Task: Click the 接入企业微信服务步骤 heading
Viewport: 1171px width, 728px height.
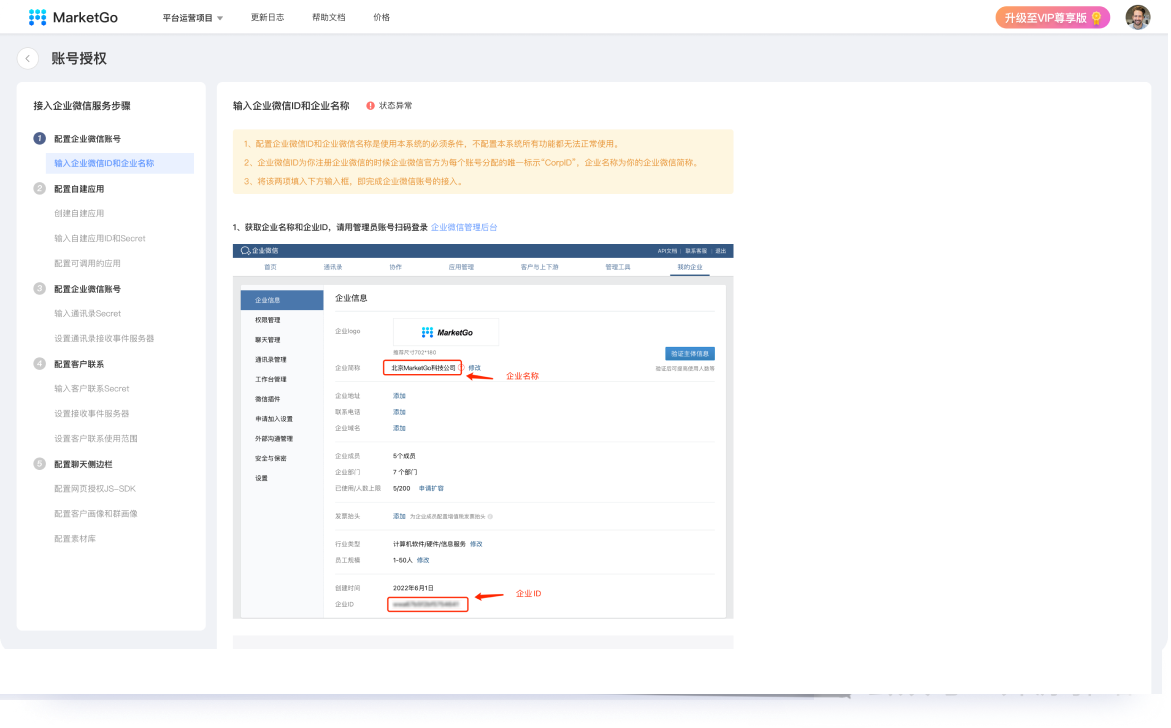Action: (82, 106)
